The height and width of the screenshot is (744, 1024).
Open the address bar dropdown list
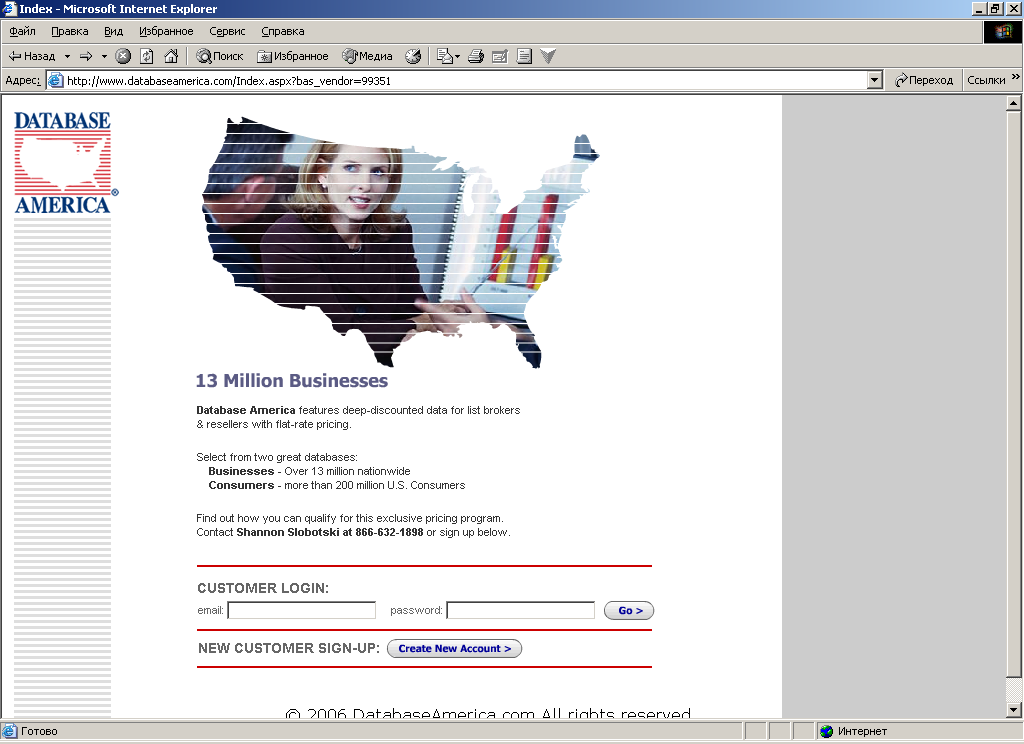click(x=874, y=80)
